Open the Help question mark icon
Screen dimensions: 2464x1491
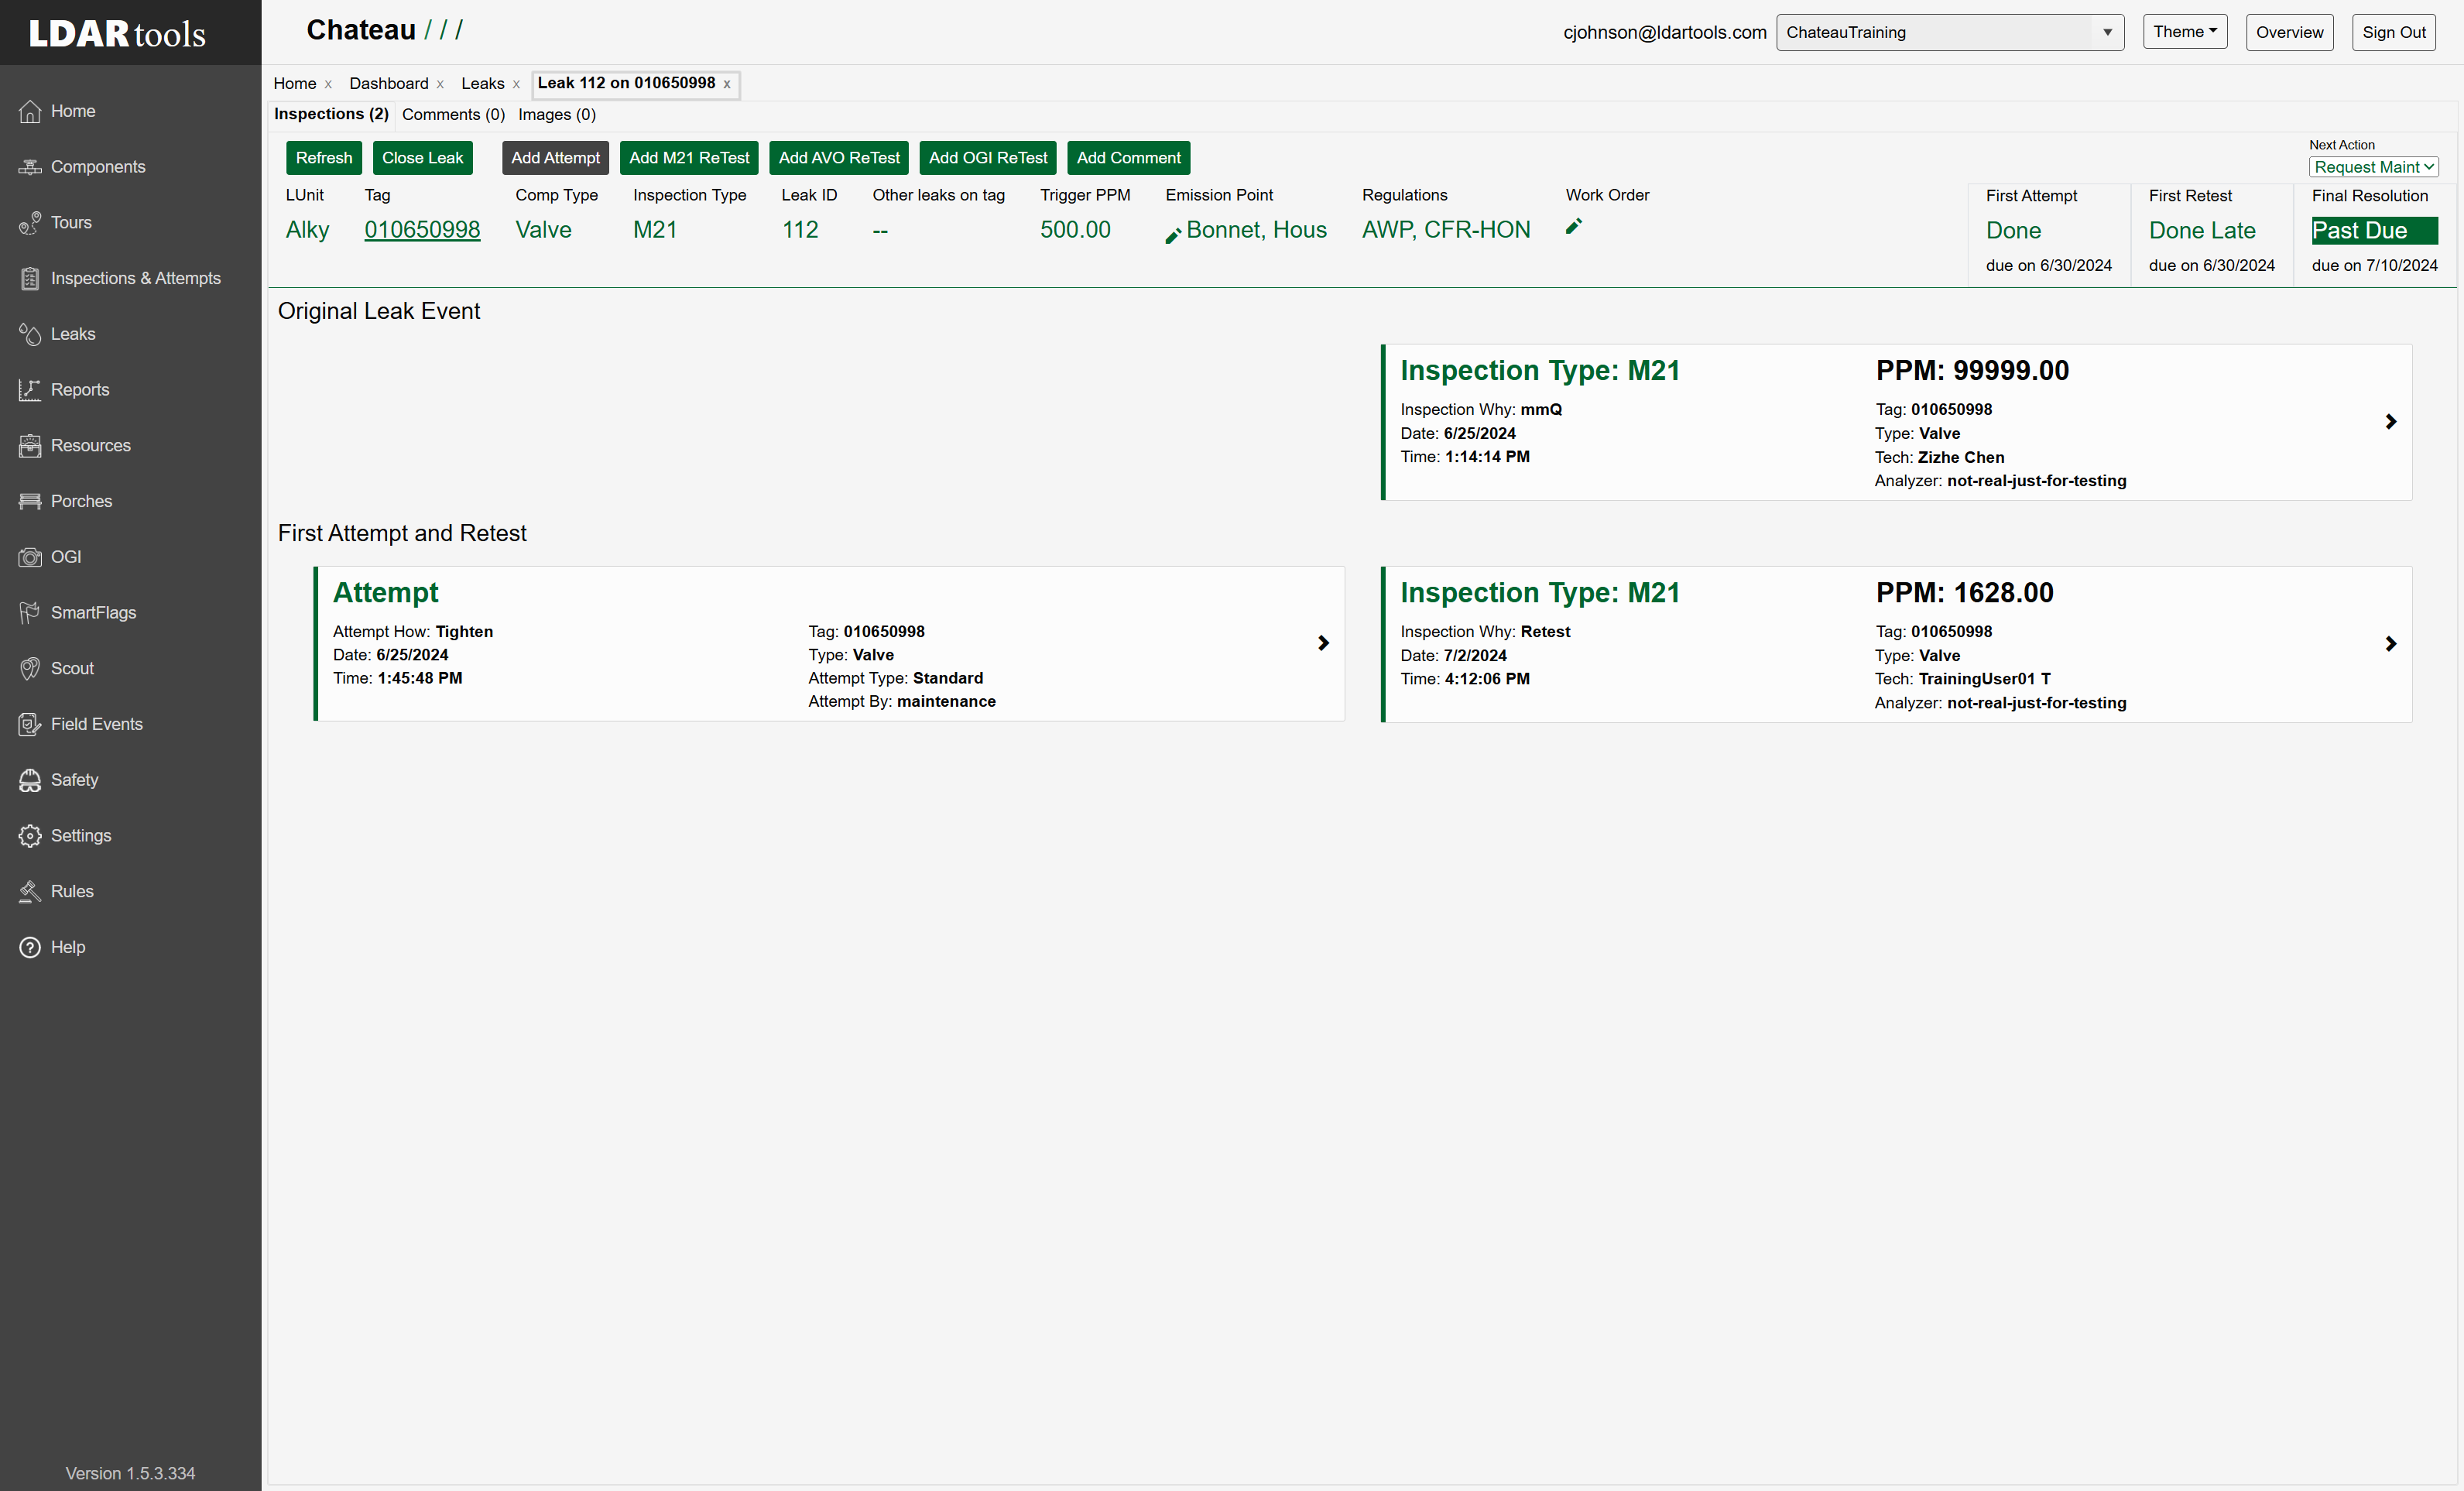(30, 948)
